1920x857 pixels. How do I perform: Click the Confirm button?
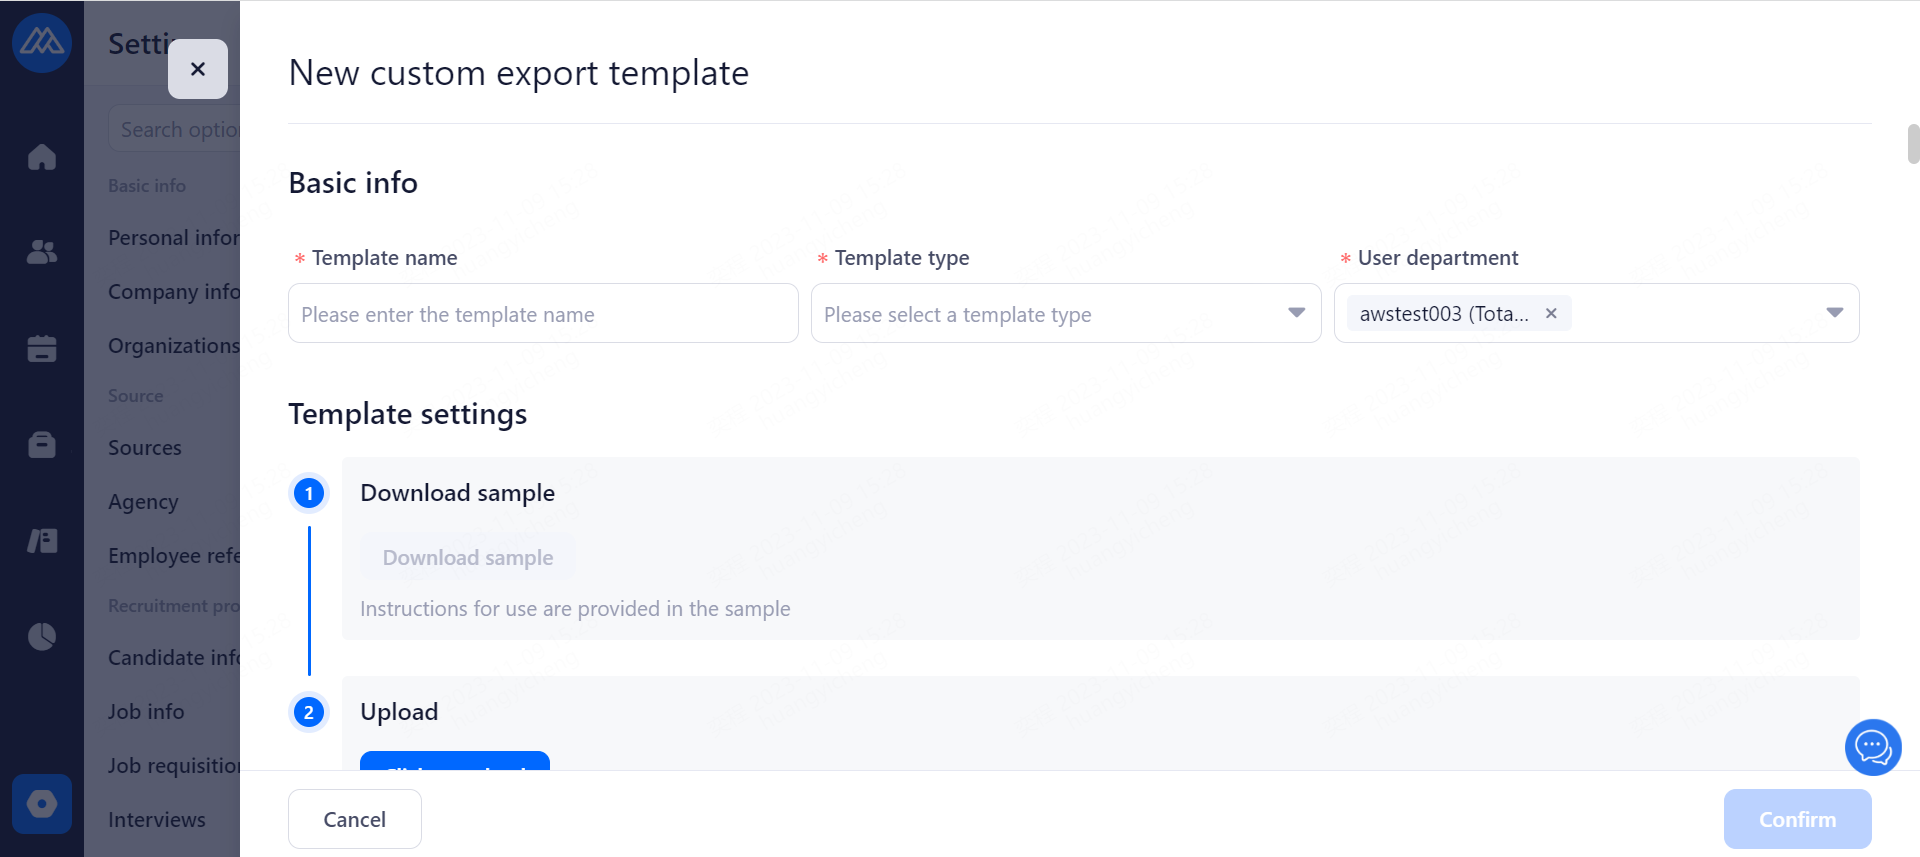1797,819
